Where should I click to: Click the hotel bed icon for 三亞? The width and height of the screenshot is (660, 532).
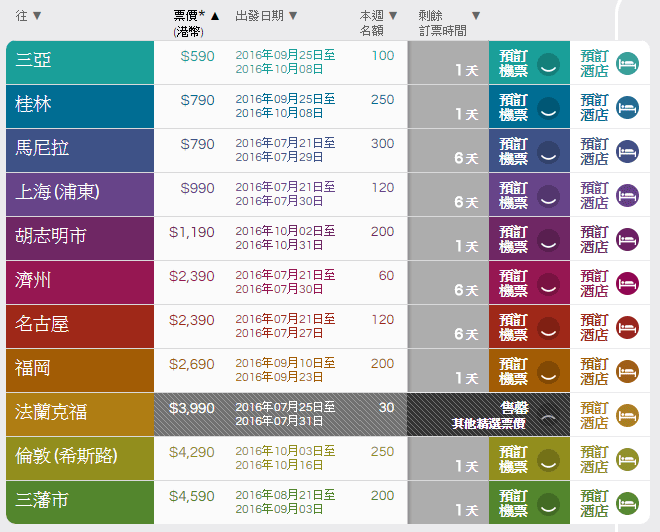pyautogui.click(x=627, y=63)
